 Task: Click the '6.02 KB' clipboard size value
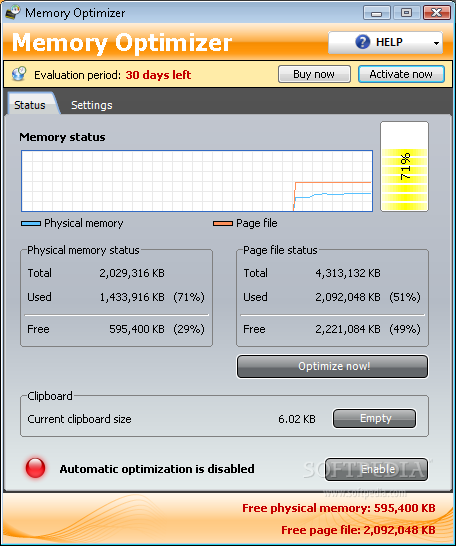[x=297, y=419]
